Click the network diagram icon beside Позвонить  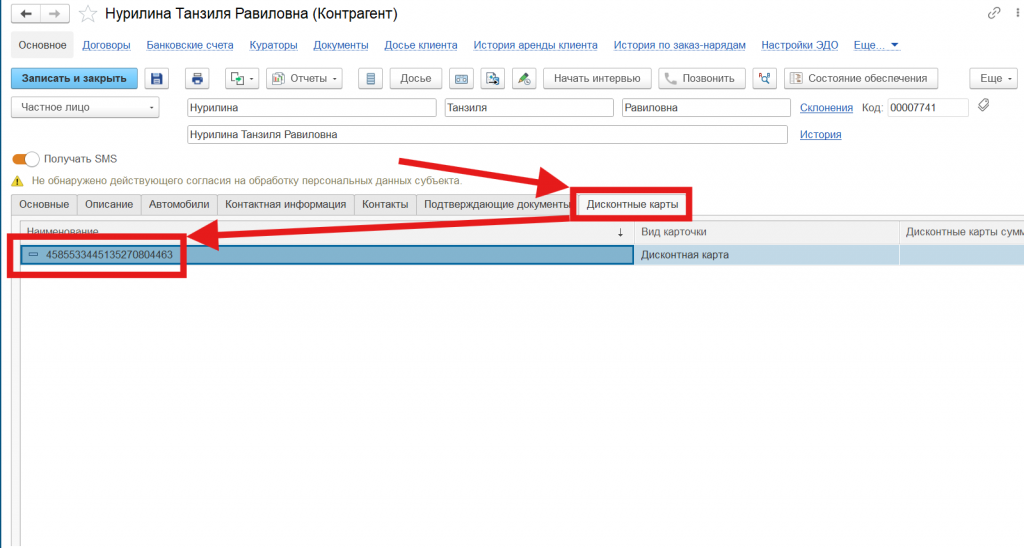[765, 78]
